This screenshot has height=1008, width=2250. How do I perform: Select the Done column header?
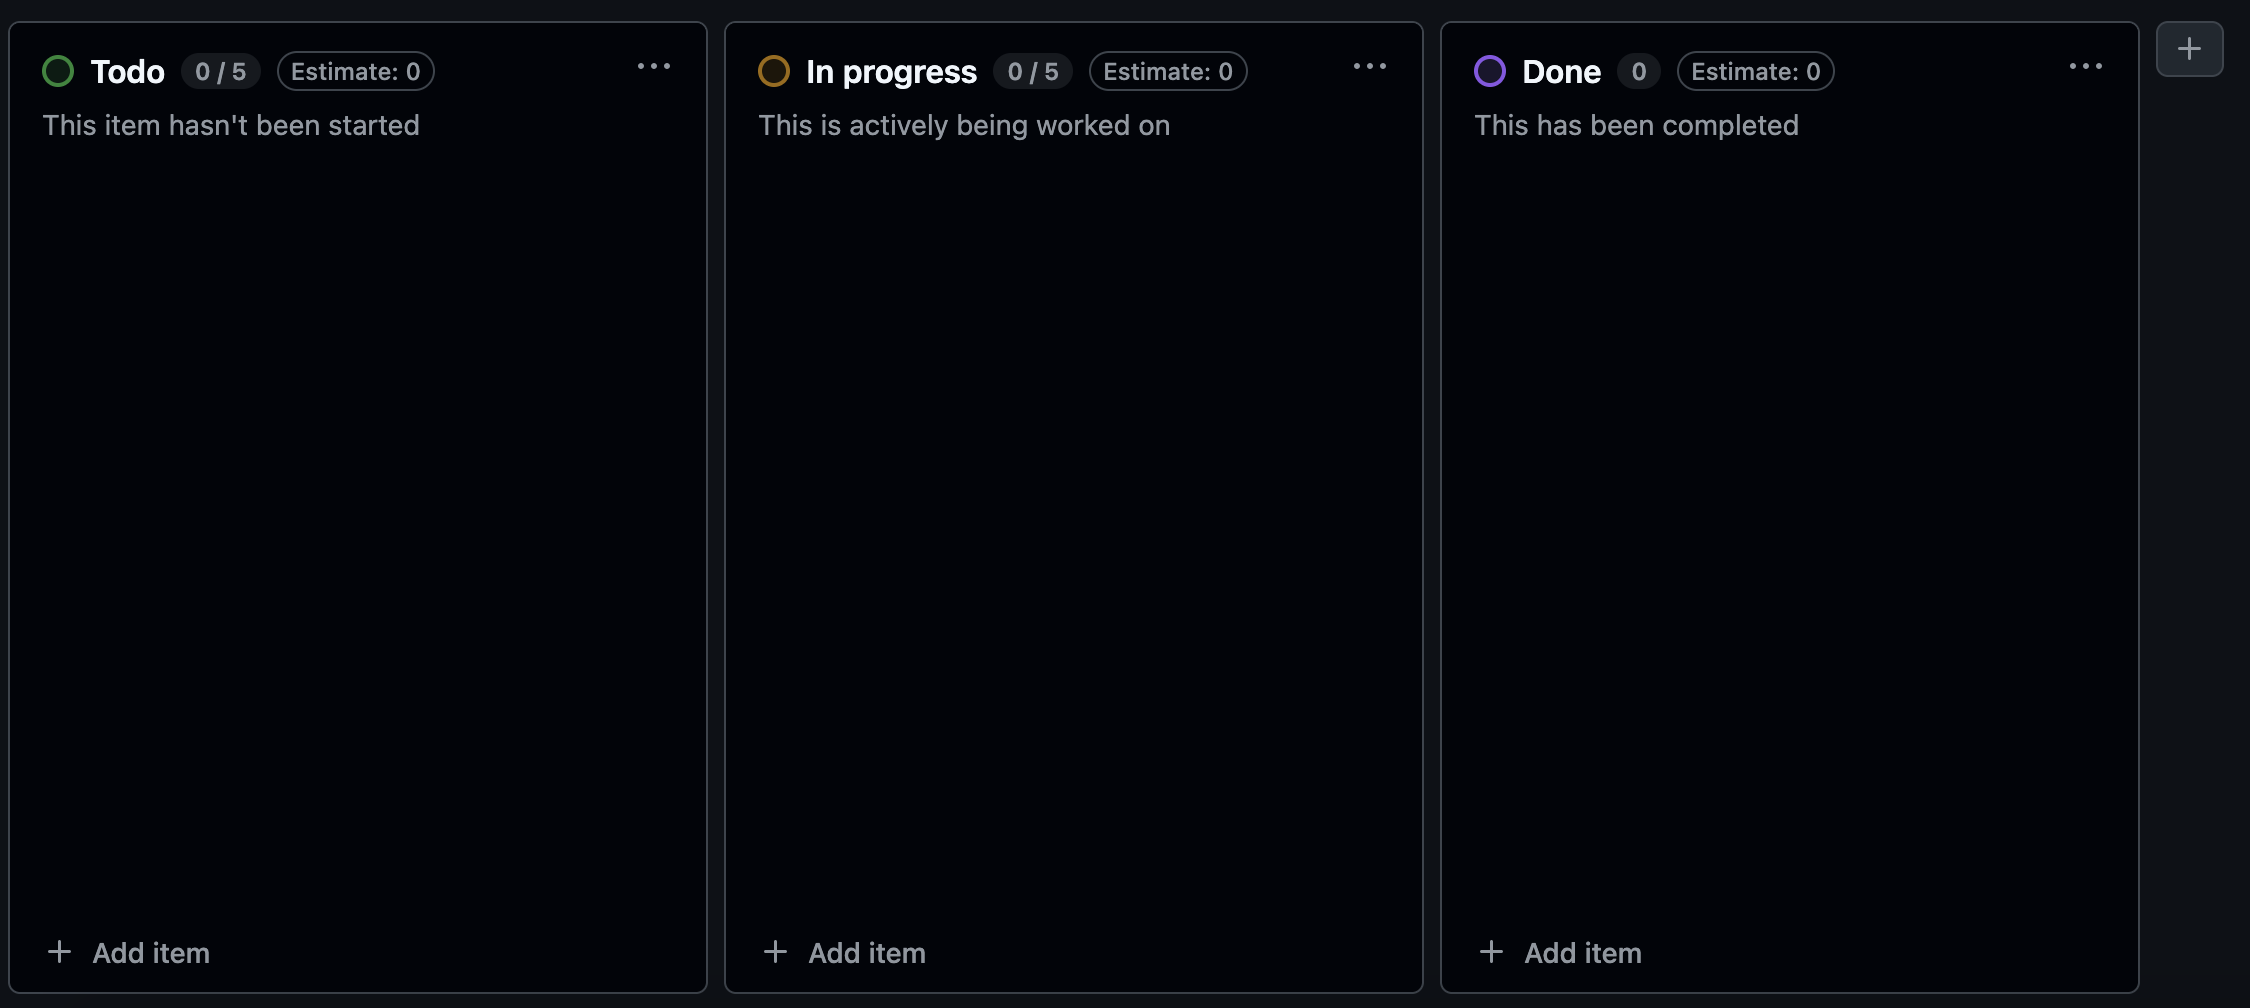[1561, 71]
